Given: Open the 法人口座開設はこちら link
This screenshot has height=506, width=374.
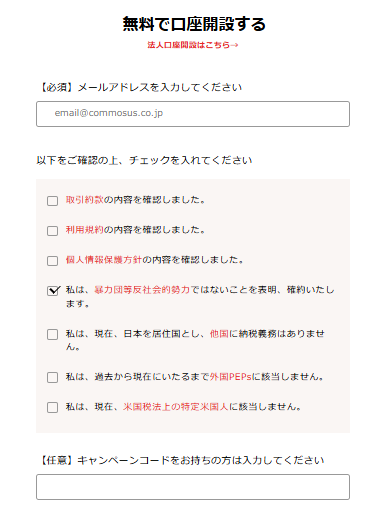Looking at the screenshot, I should tap(193, 45).
